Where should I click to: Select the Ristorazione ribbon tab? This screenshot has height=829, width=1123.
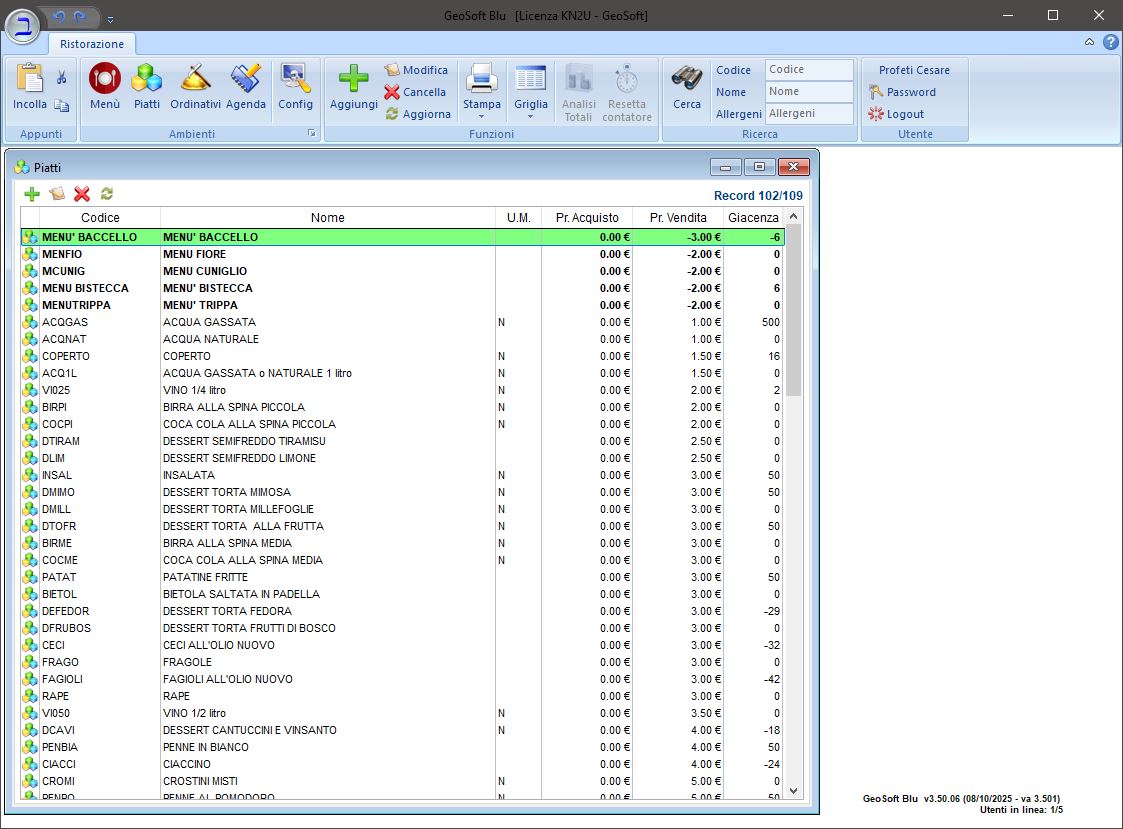click(92, 44)
